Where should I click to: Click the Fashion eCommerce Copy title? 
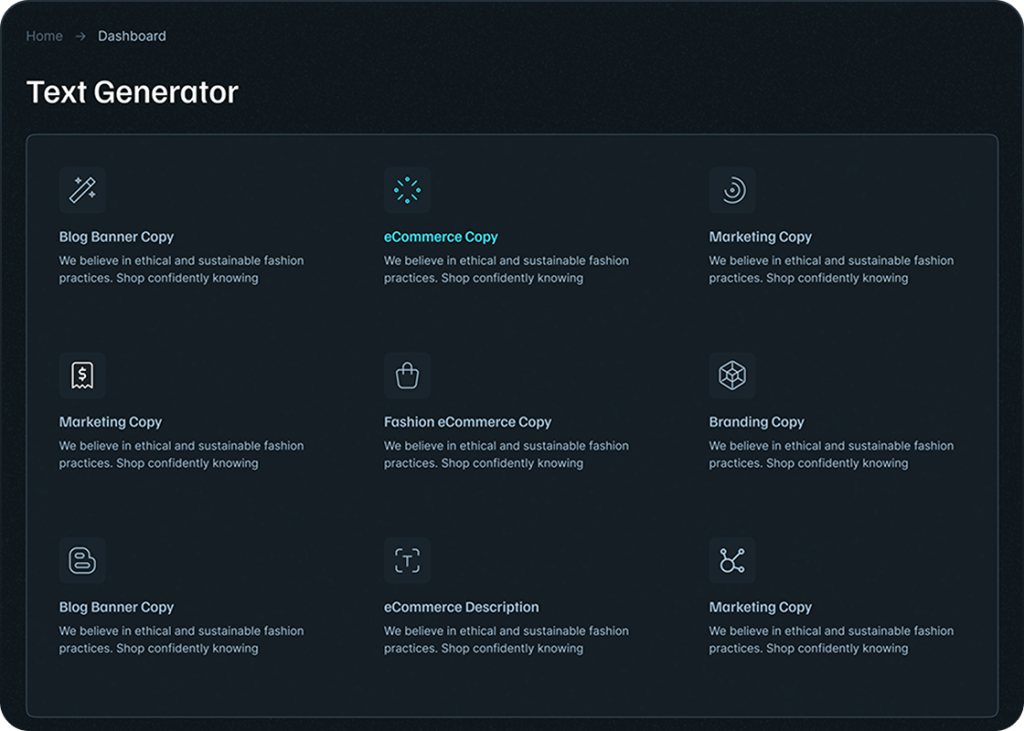click(467, 422)
